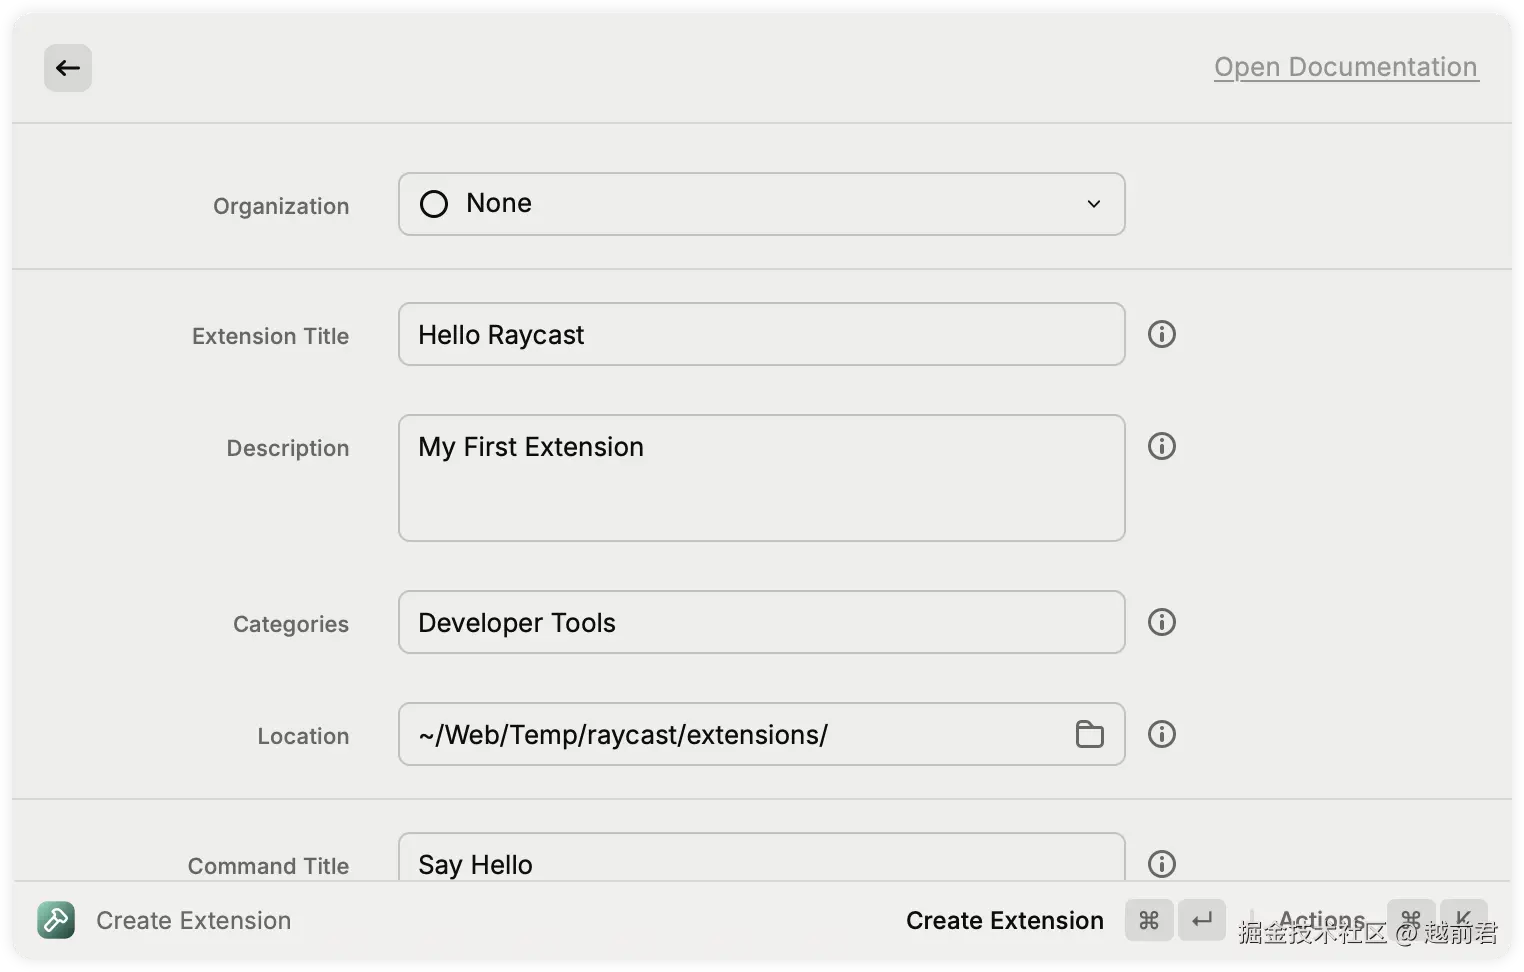Click the Create Extension action button
This screenshot has width=1524, height=972.
point(1004,921)
